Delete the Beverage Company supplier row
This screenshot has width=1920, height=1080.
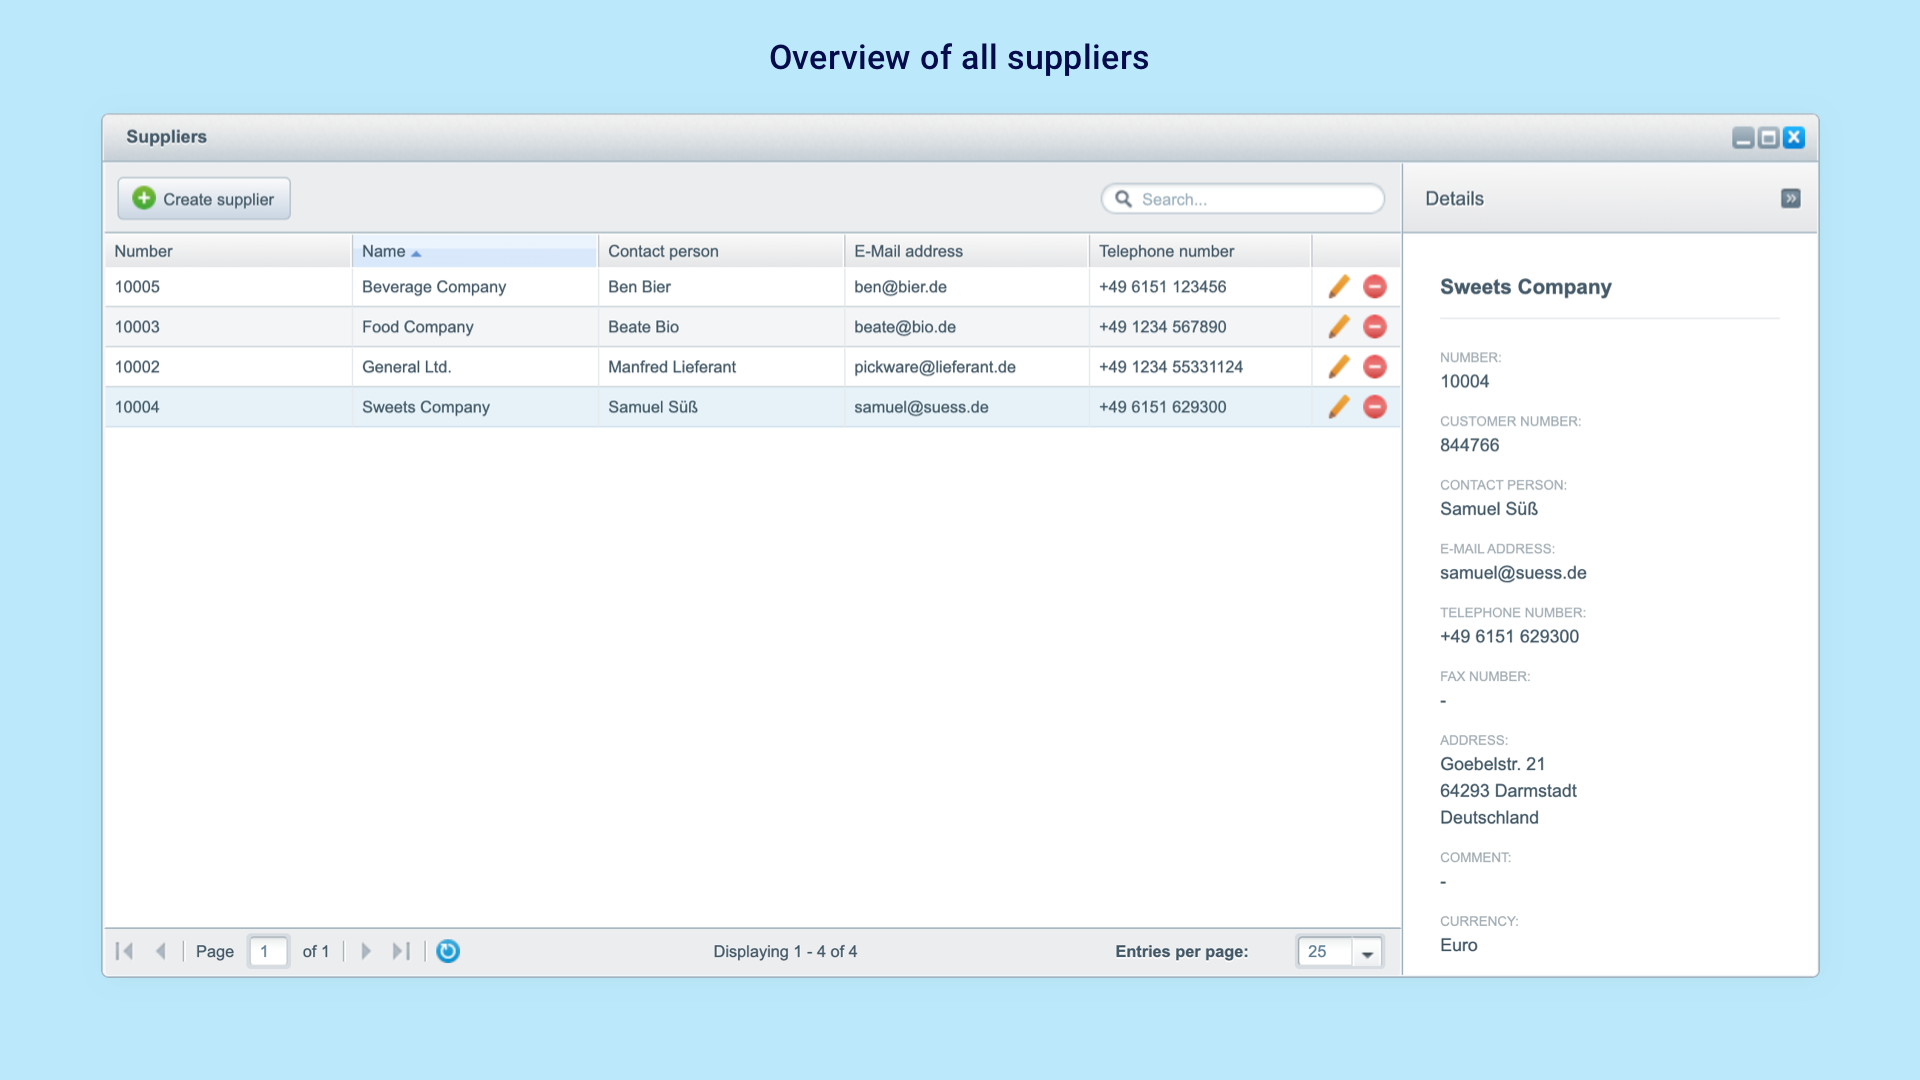pyautogui.click(x=1375, y=287)
